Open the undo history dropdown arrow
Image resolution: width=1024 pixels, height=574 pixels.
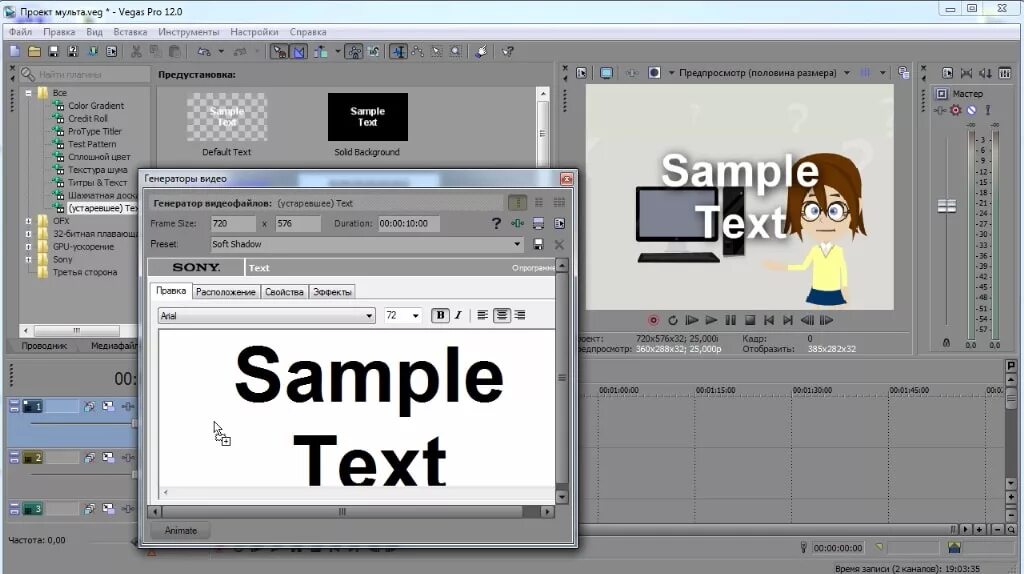click(x=221, y=51)
